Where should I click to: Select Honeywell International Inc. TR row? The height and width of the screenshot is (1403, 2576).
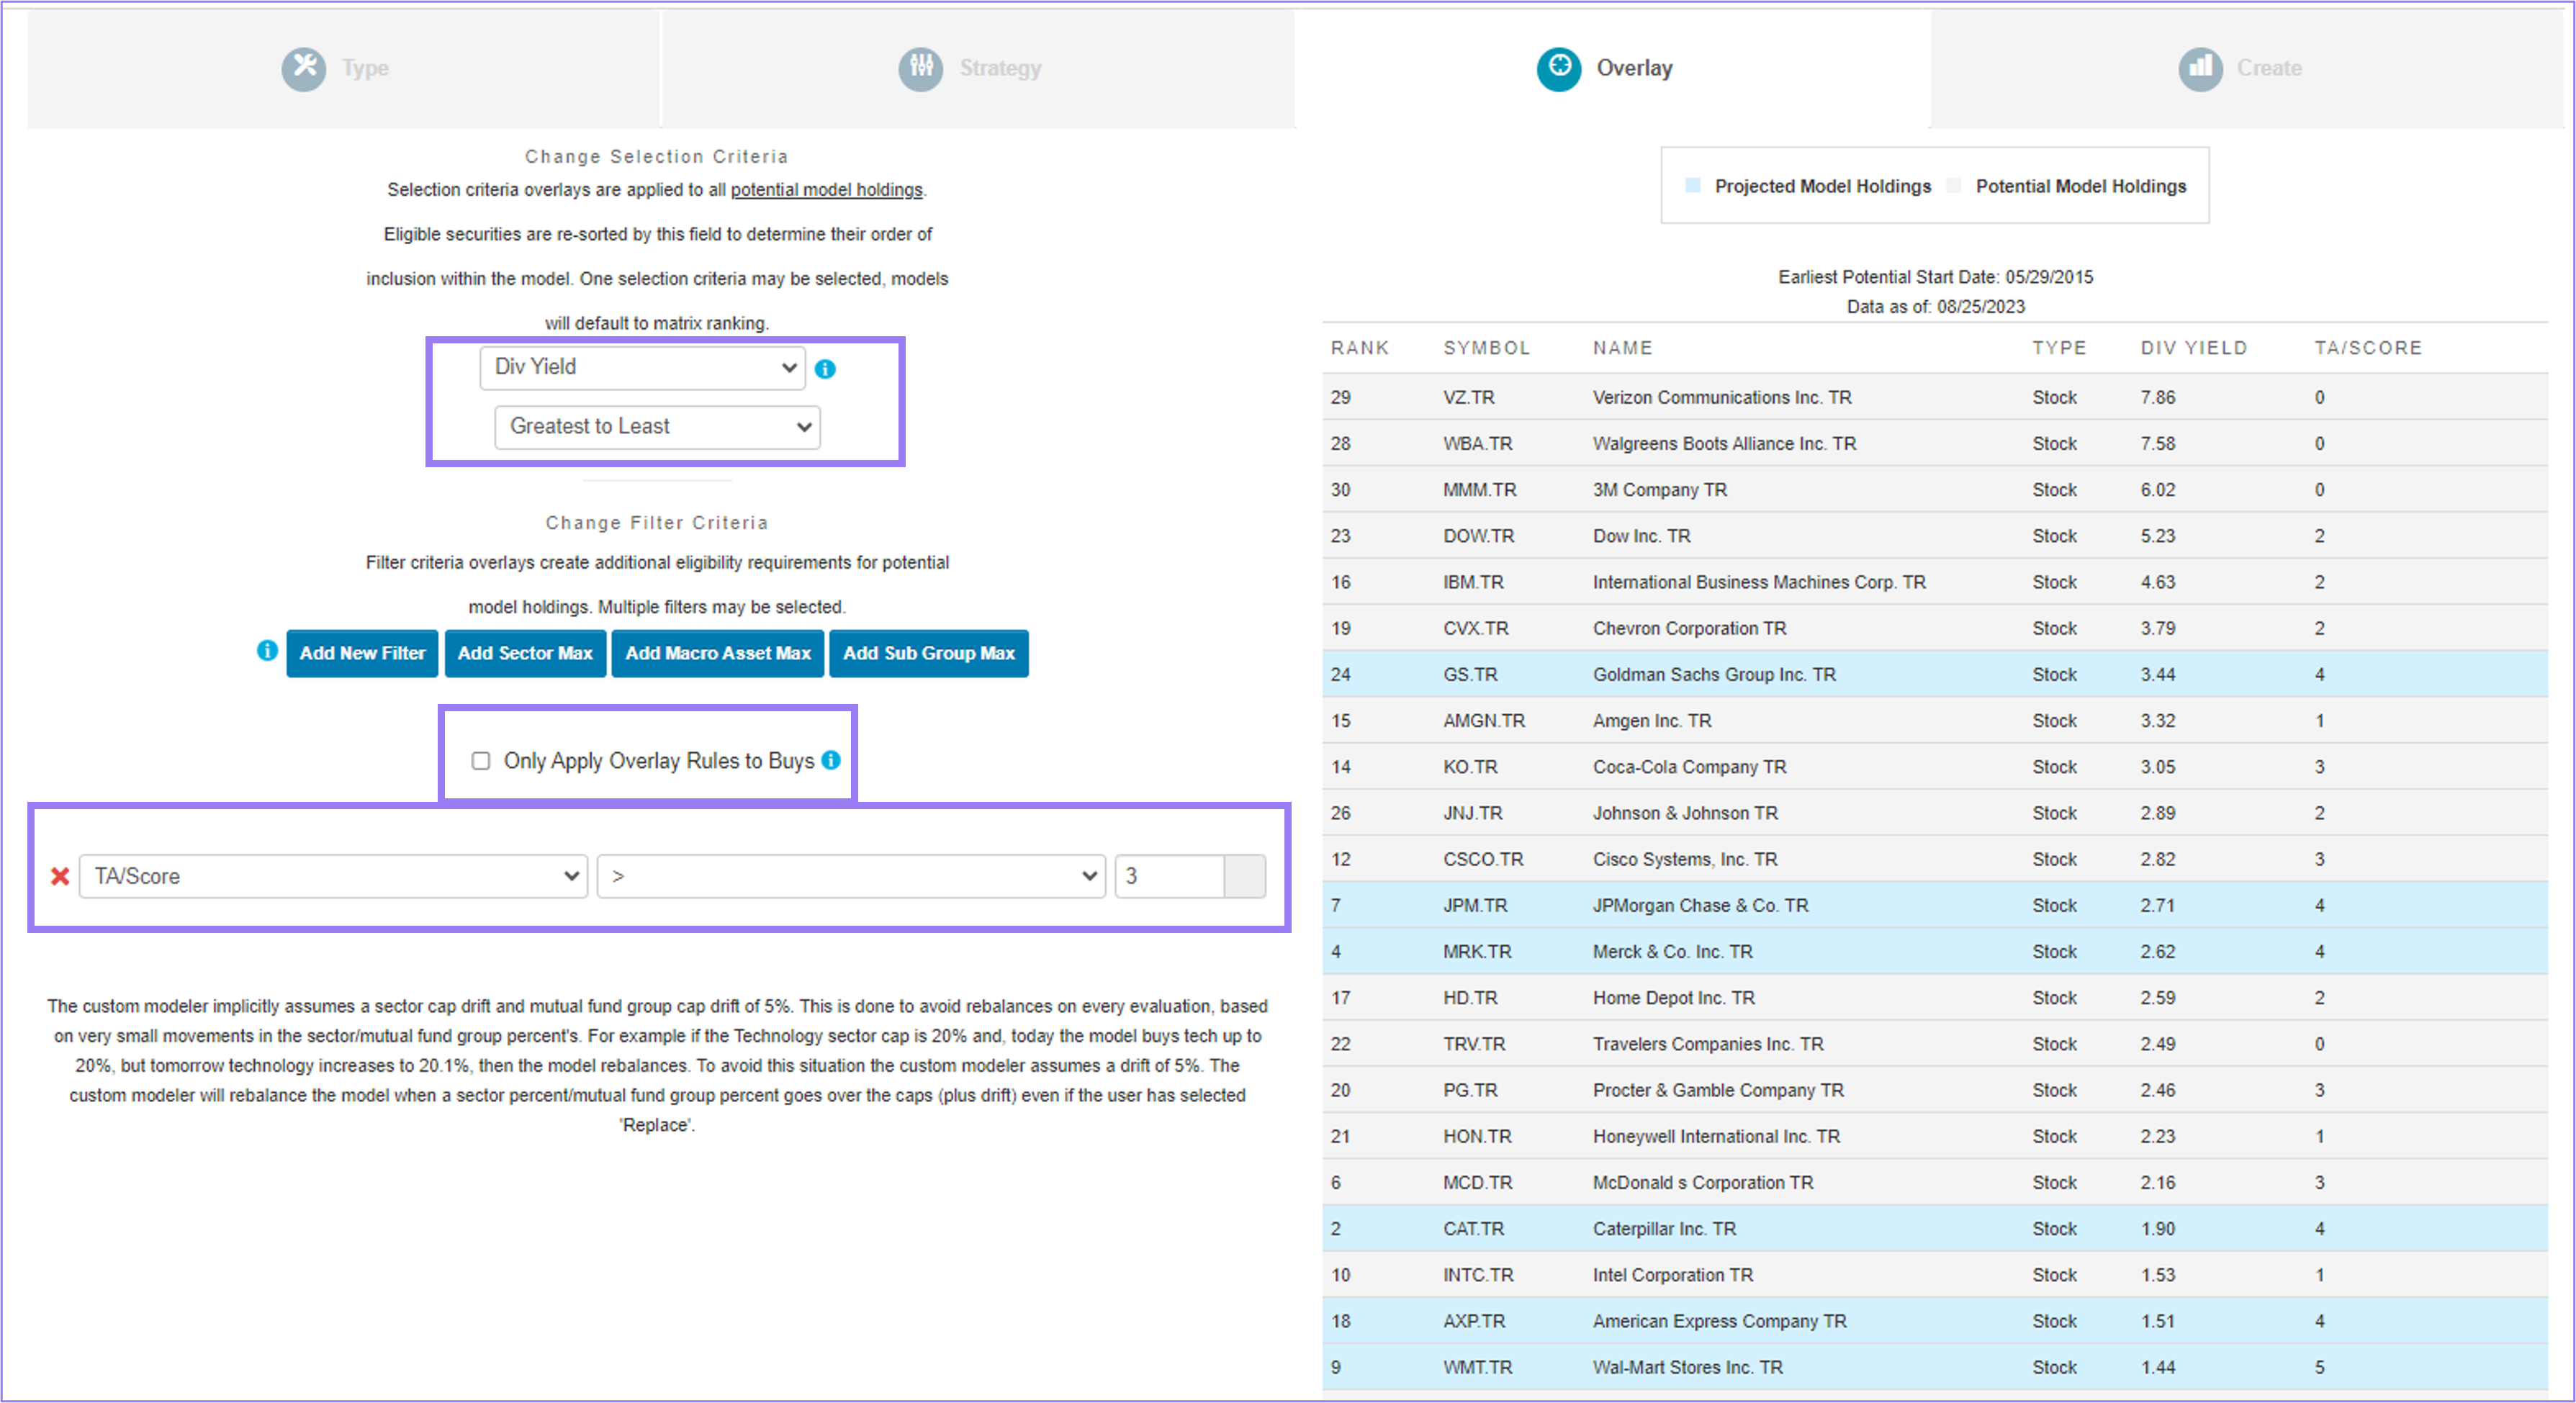1934,1136
